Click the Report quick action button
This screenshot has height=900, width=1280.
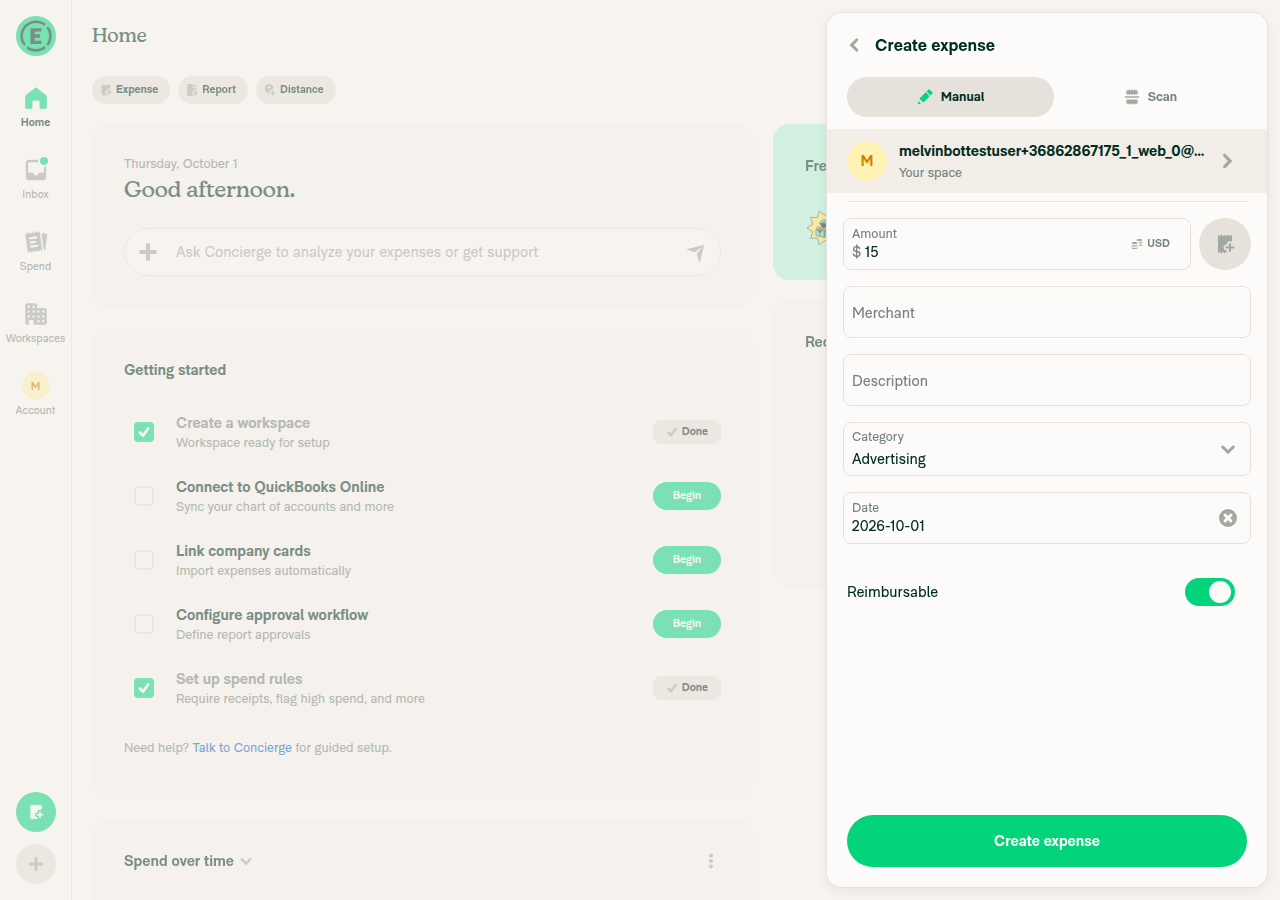(213, 90)
